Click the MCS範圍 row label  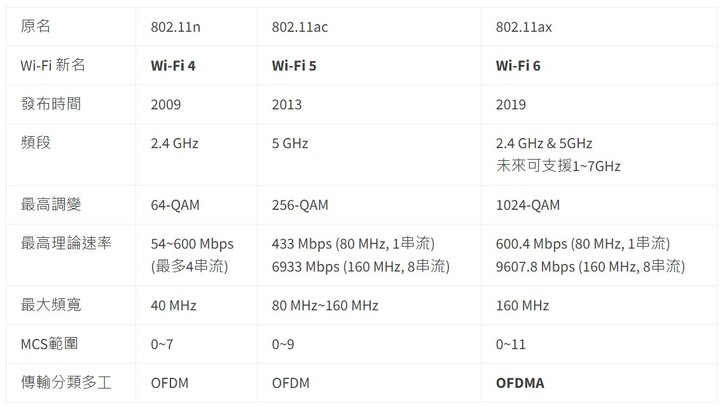(x=49, y=344)
